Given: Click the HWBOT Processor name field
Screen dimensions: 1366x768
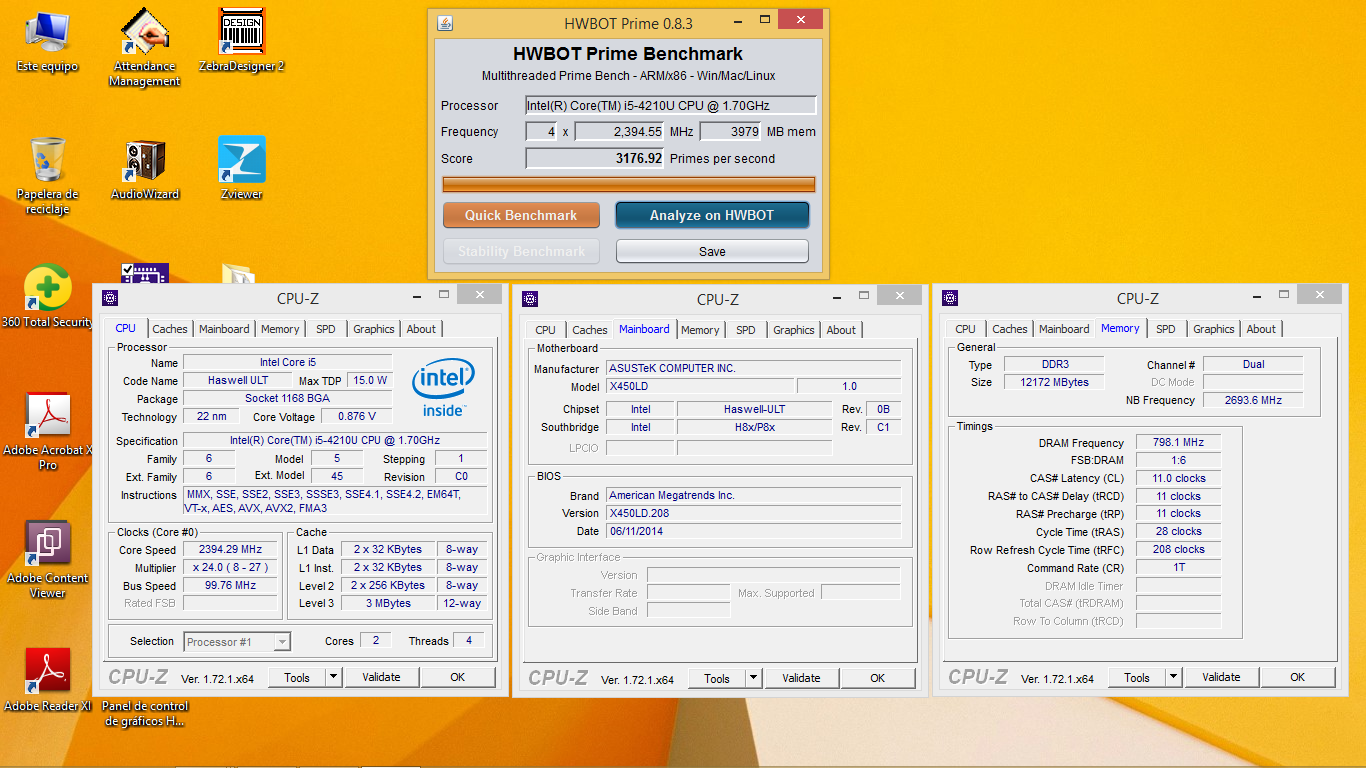Looking at the screenshot, I should point(671,105).
